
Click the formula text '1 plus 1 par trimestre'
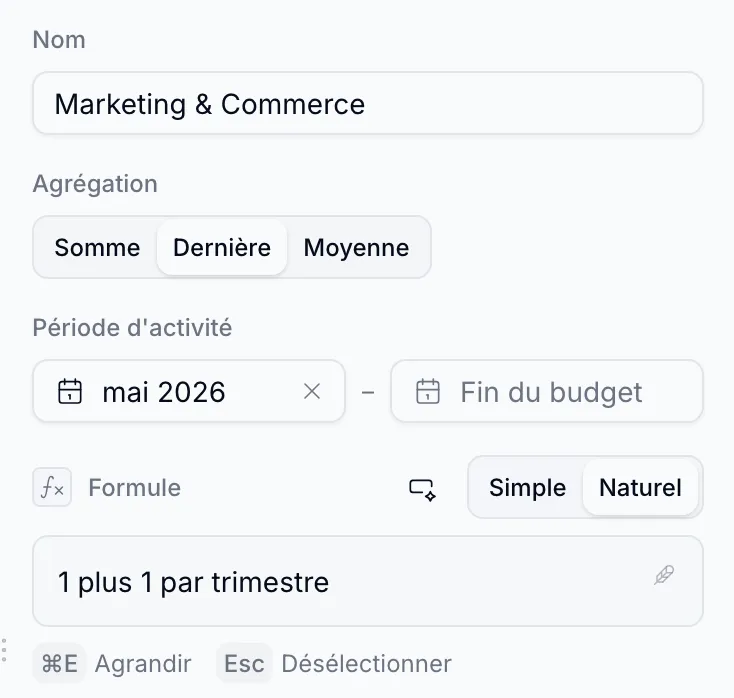[x=193, y=582]
